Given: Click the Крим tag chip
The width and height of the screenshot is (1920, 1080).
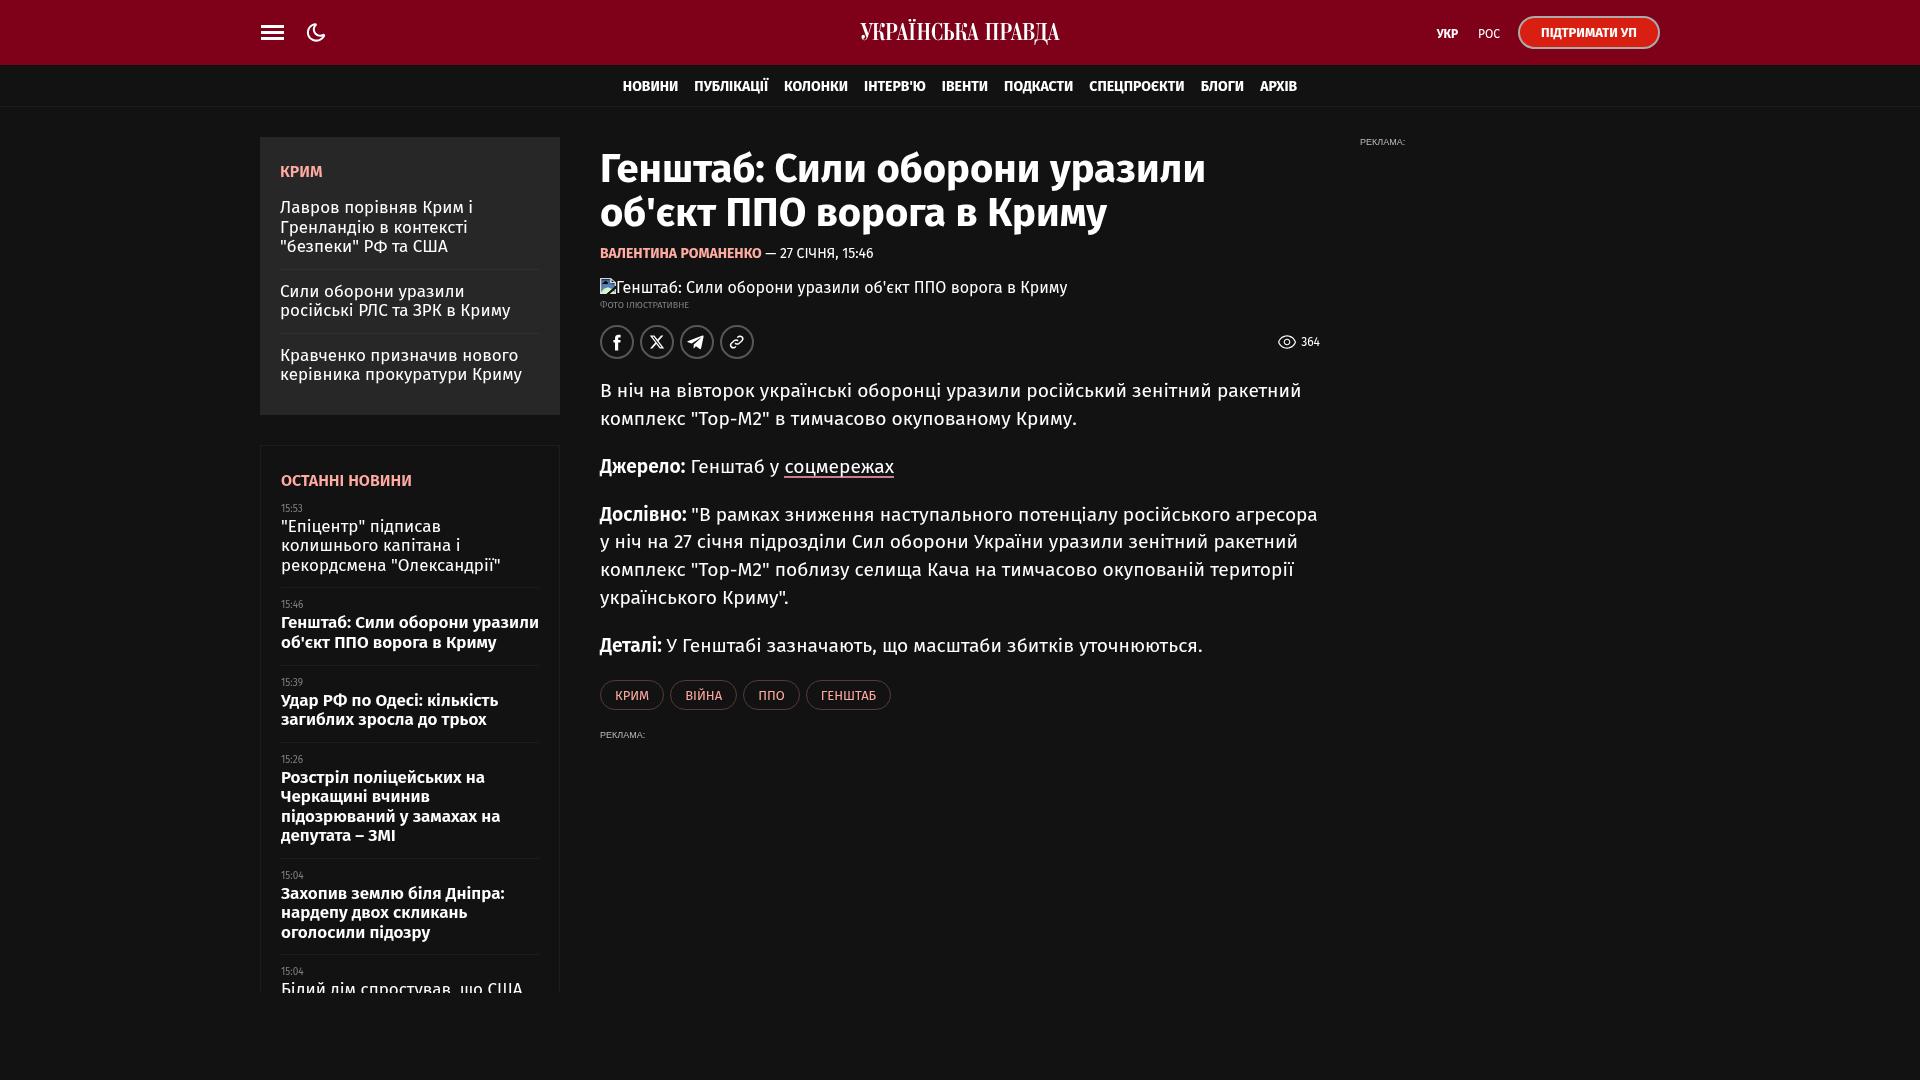Looking at the screenshot, I should coord(631,695).
